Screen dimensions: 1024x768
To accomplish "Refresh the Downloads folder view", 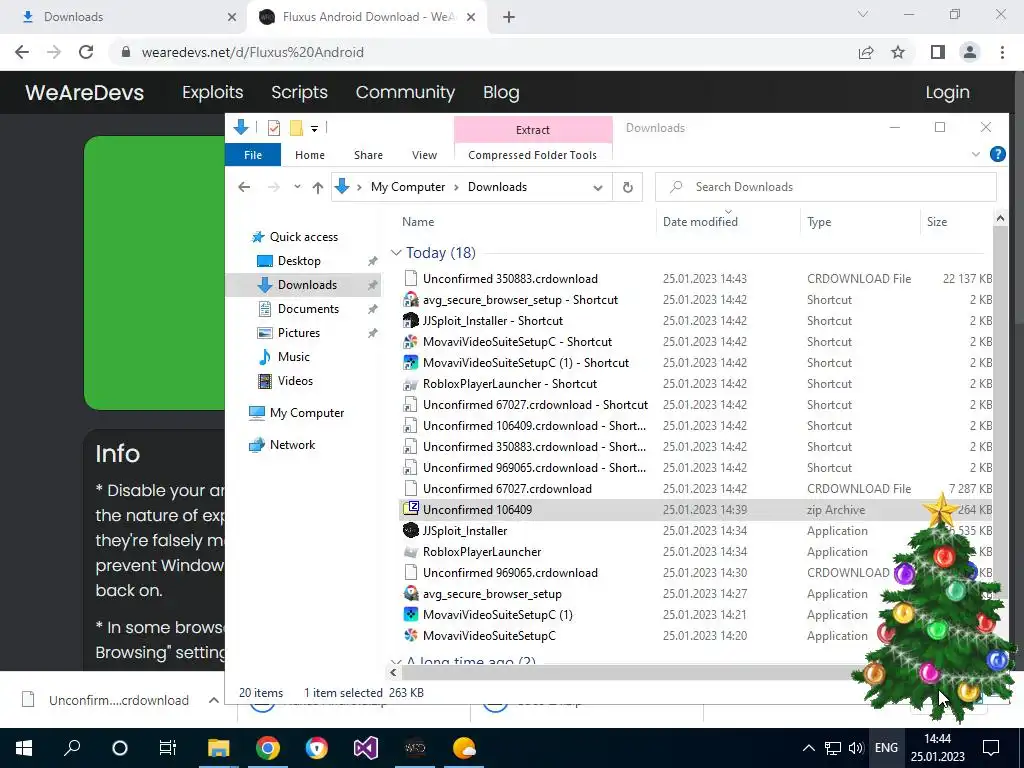I will click(628, 187).
